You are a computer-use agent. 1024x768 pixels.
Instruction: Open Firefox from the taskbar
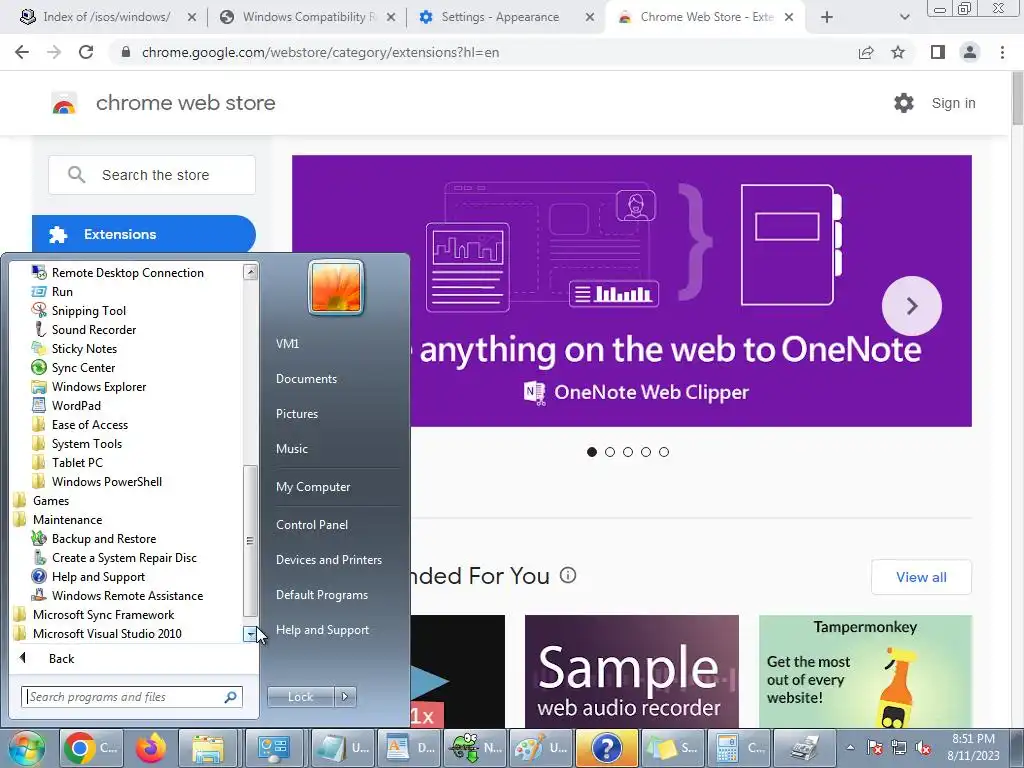coord(151,748)
